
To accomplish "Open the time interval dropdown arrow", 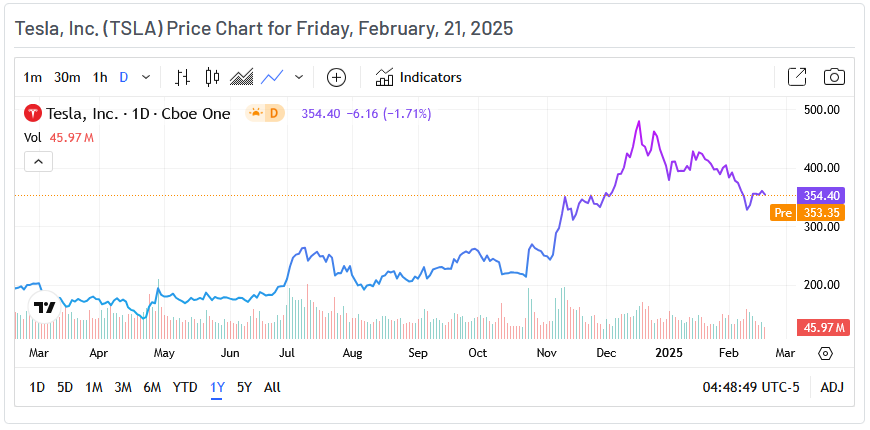I will [146, 77].
